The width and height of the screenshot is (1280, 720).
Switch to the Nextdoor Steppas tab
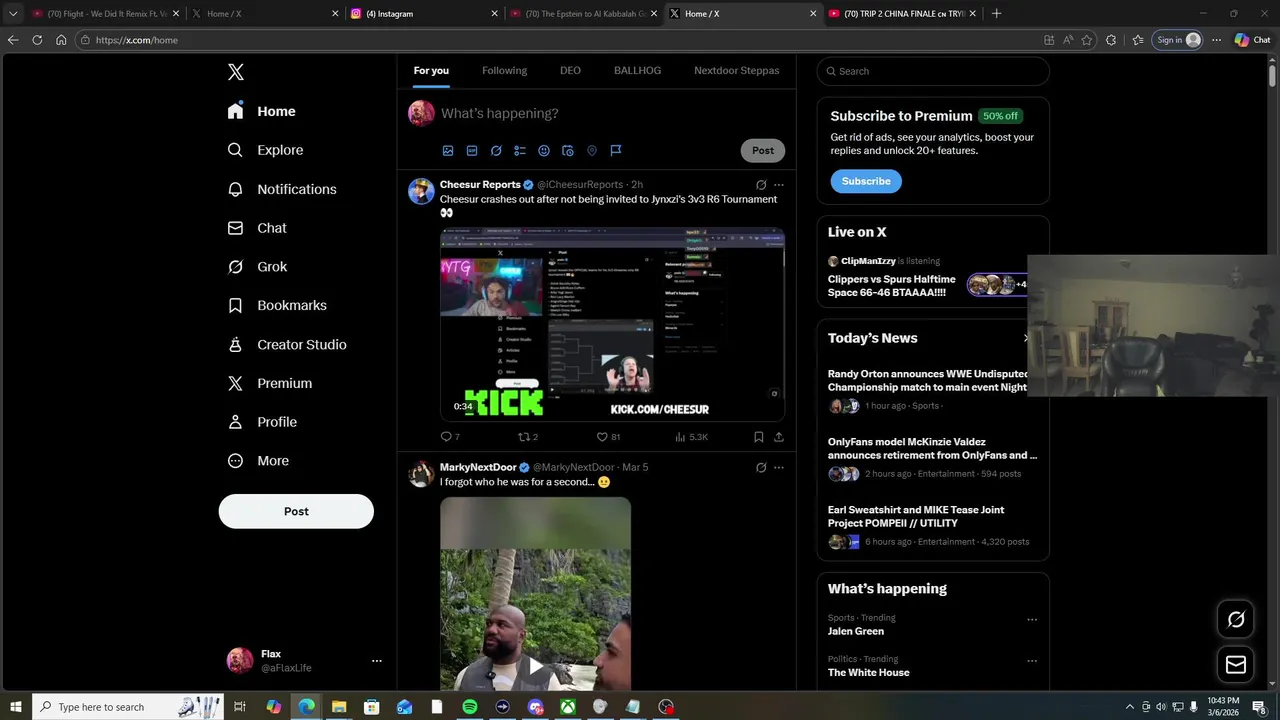click(736, 71)
